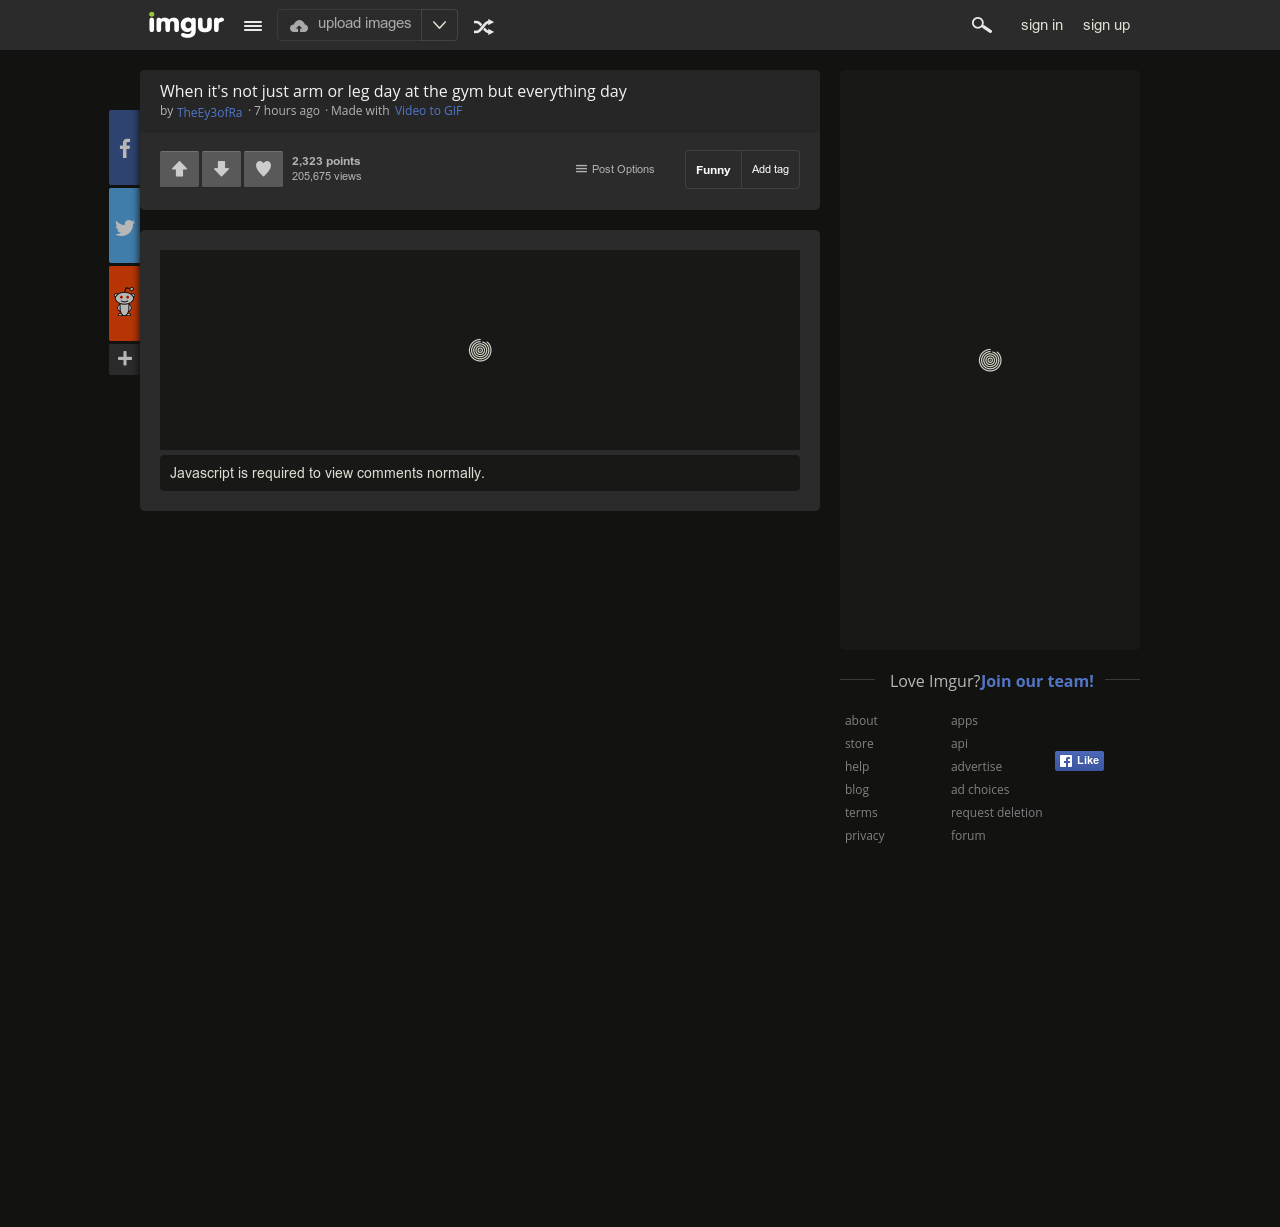Click the 205,675 views text
1280x1227 pixels.
coord(327,176)
